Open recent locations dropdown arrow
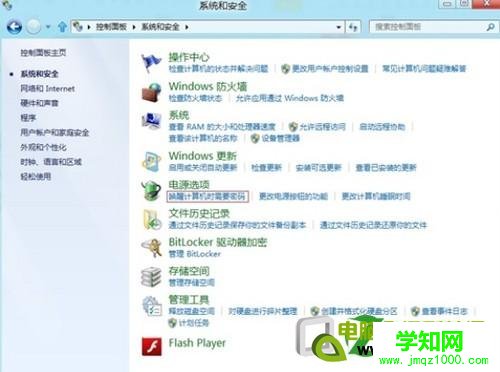This screenshot has width=500, height=372. pyautogui.click(x=48, y=27)
